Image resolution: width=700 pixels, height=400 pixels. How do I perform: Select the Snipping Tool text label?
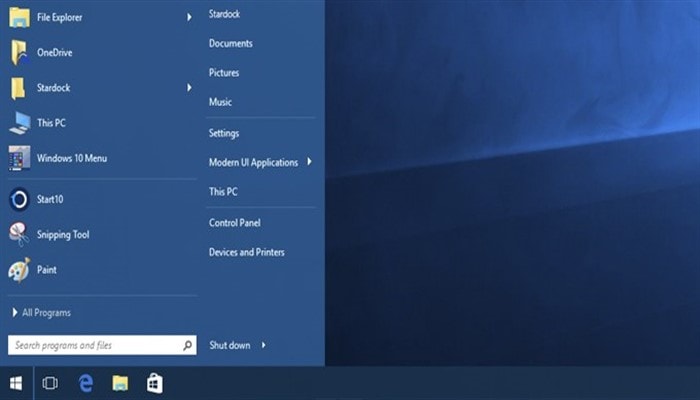coord(63,235)
